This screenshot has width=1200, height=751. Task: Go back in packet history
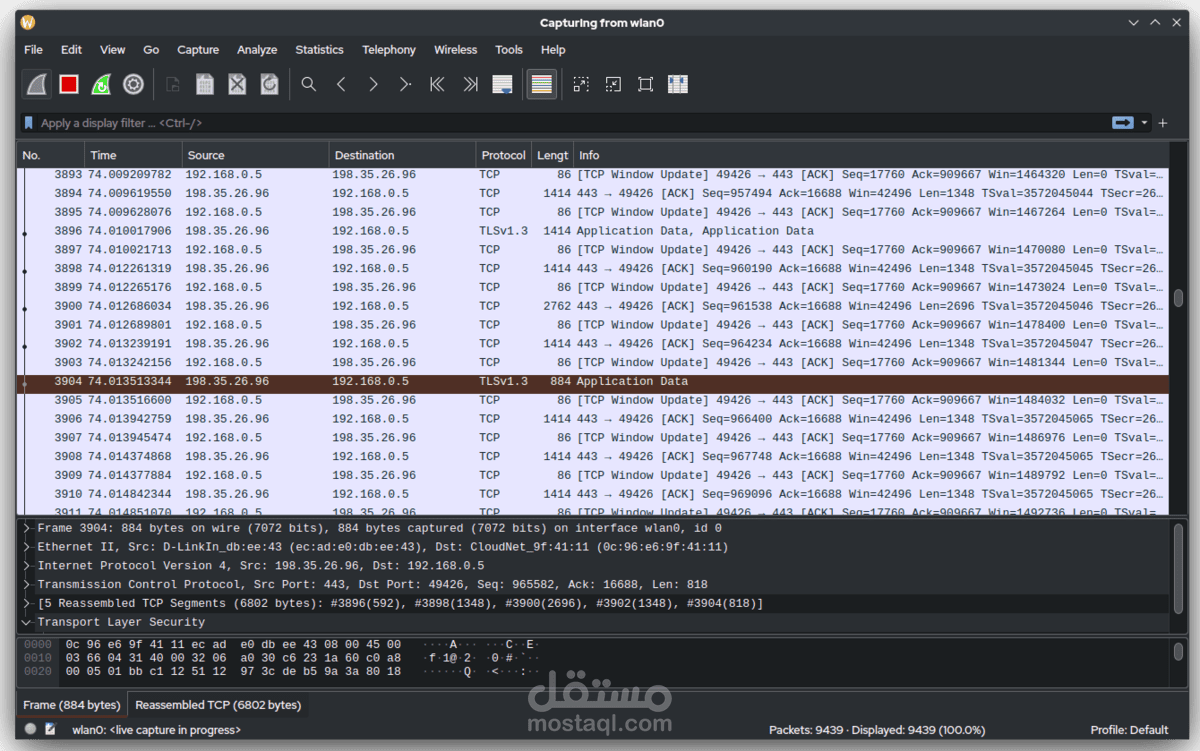tap(341, 85)
